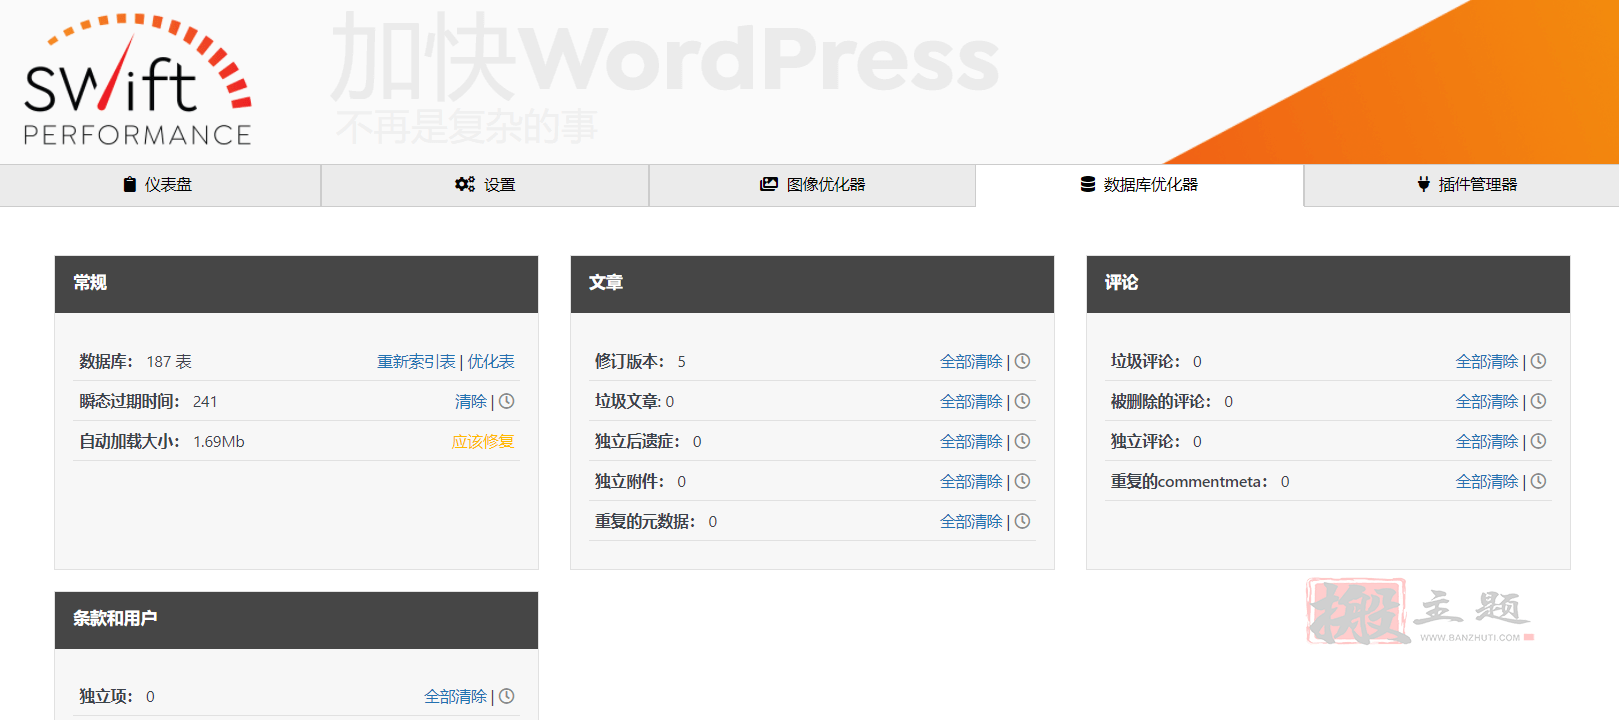Click clock icon for 垃圾评论
Viewport: 1619px width, 720px height.
click(x=1538, y=361)
